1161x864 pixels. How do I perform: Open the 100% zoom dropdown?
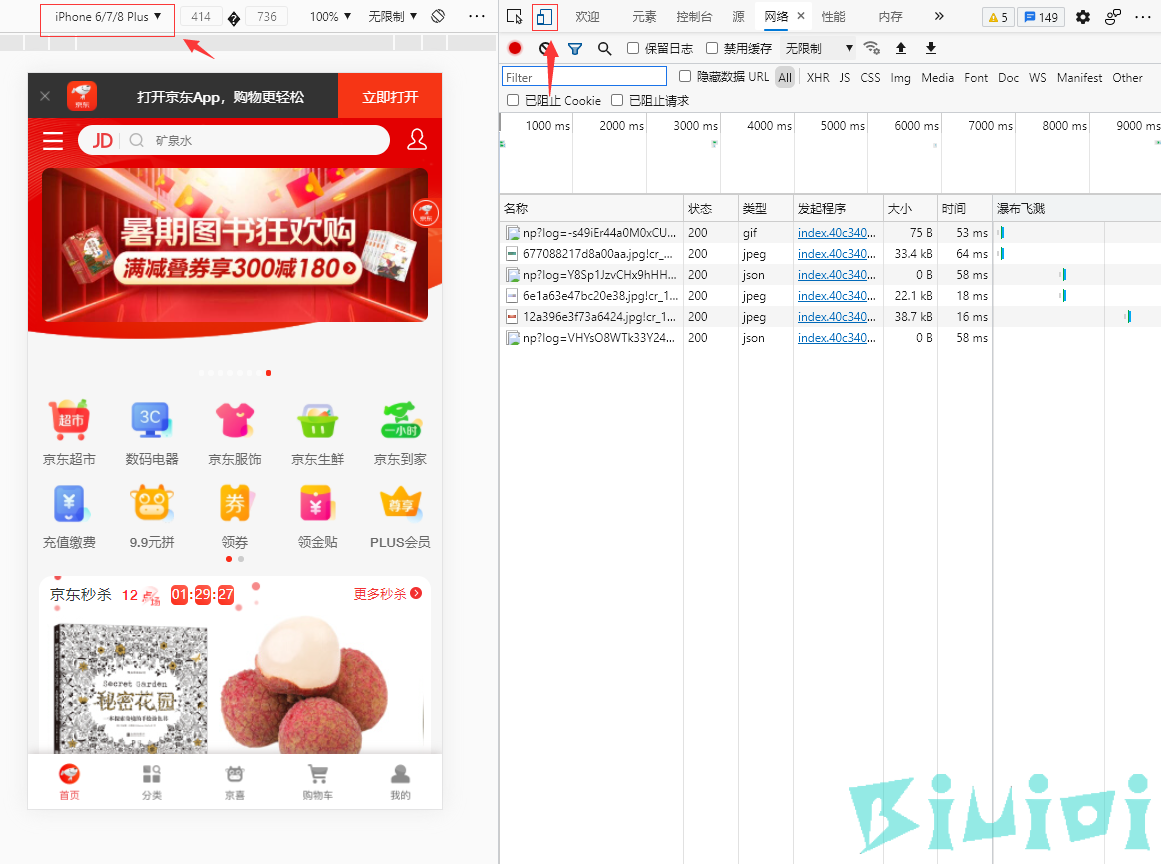point(330,16)
